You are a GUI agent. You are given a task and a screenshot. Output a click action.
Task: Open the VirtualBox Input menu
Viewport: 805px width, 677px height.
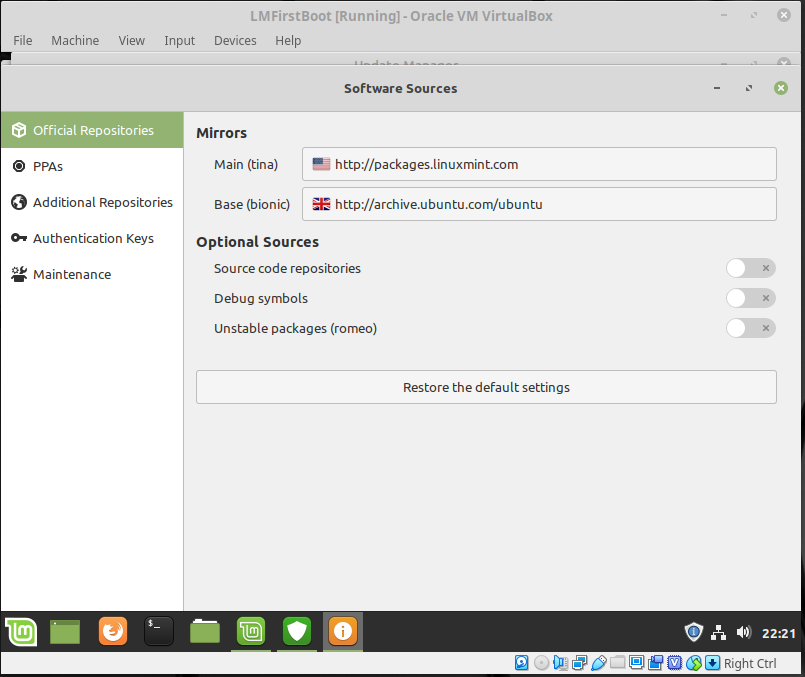tap(179, 41)
